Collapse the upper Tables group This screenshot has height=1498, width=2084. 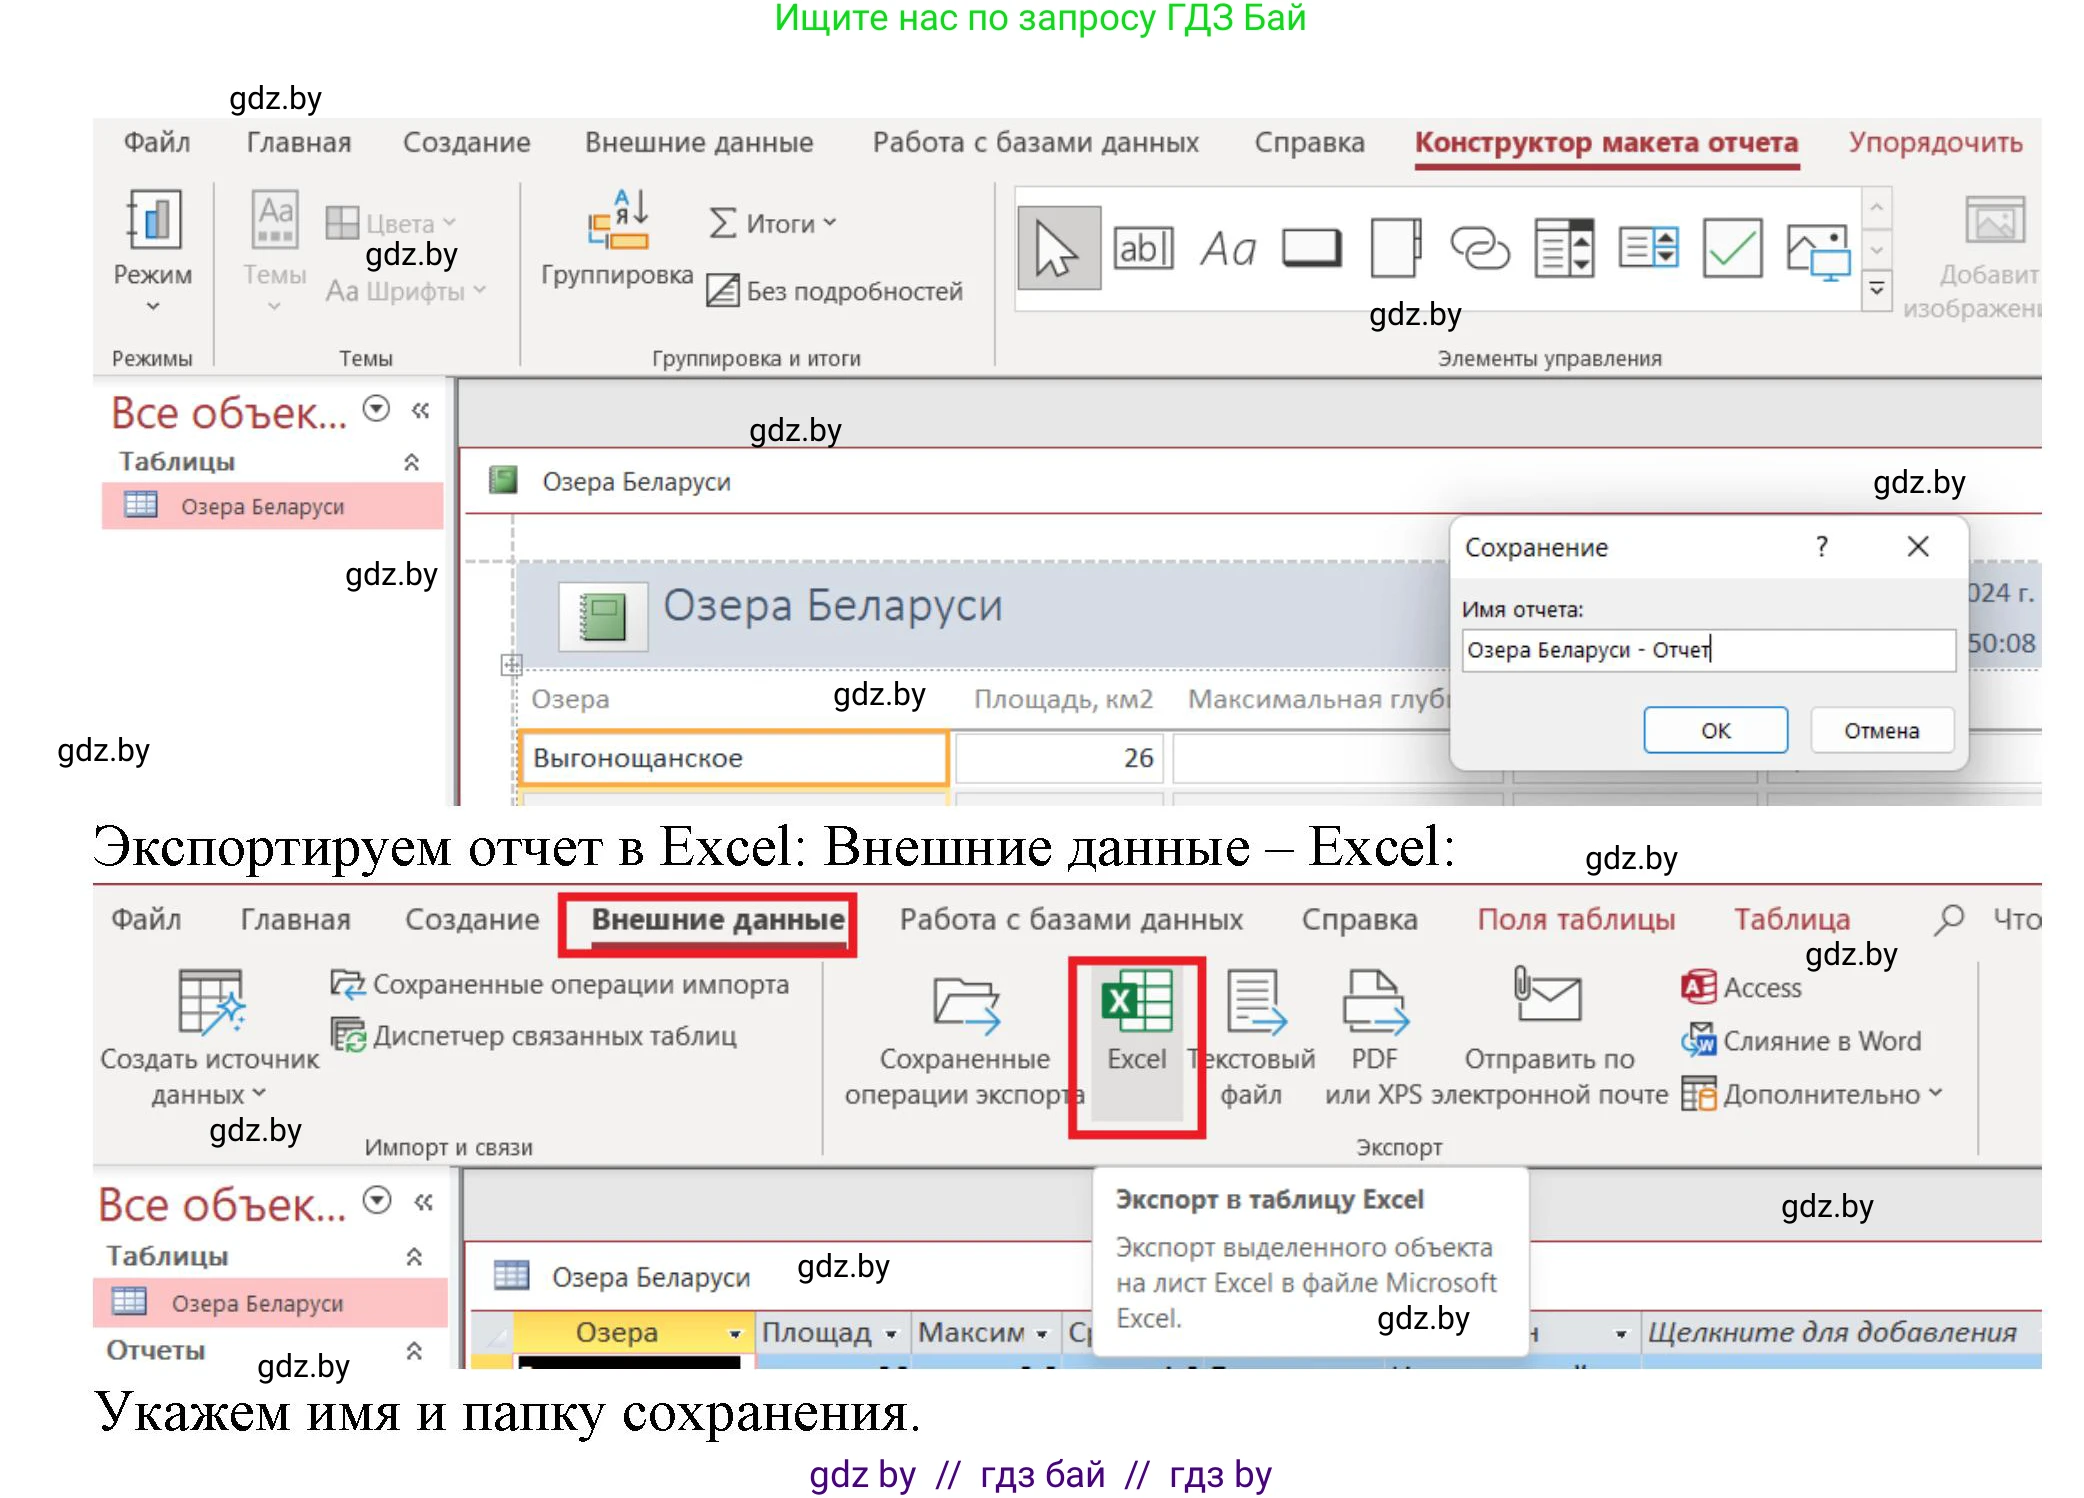pyautogui.click(x=411, y=462)
